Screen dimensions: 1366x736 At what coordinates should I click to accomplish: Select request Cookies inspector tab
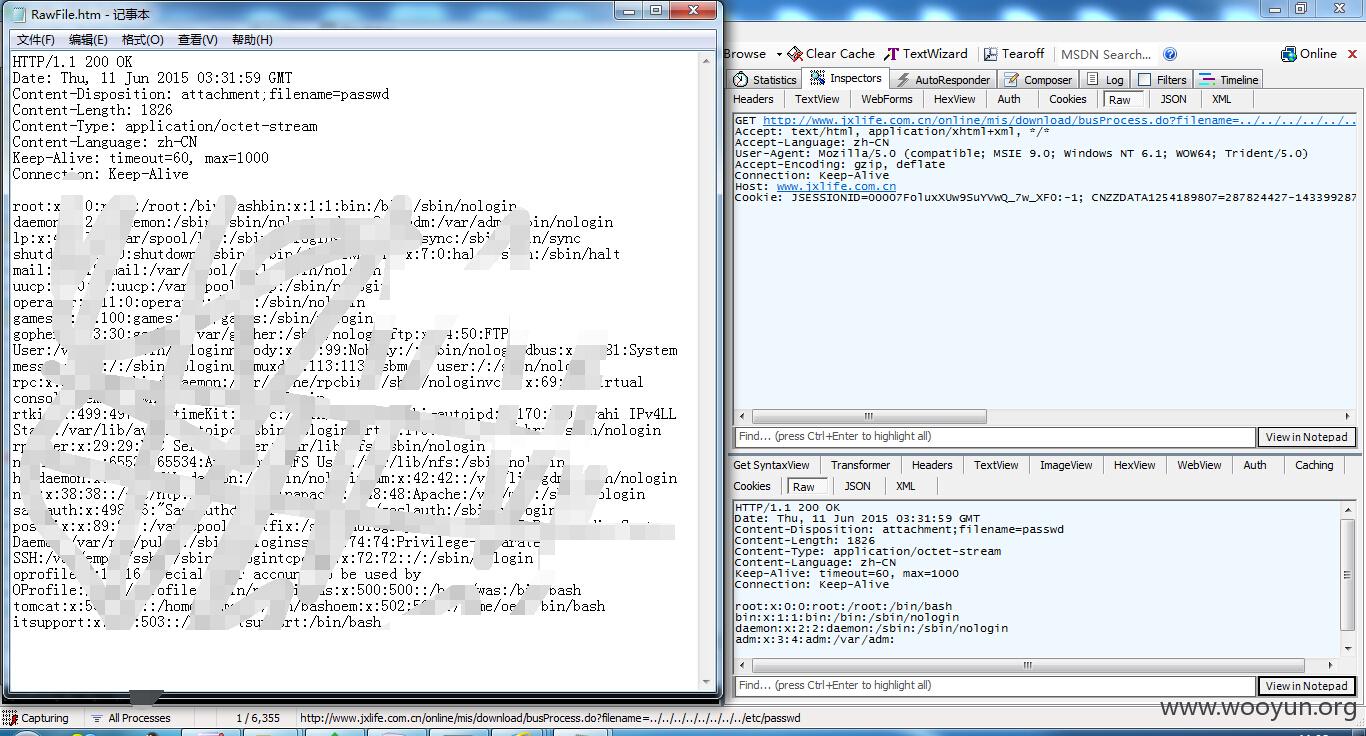point(1067,99)
